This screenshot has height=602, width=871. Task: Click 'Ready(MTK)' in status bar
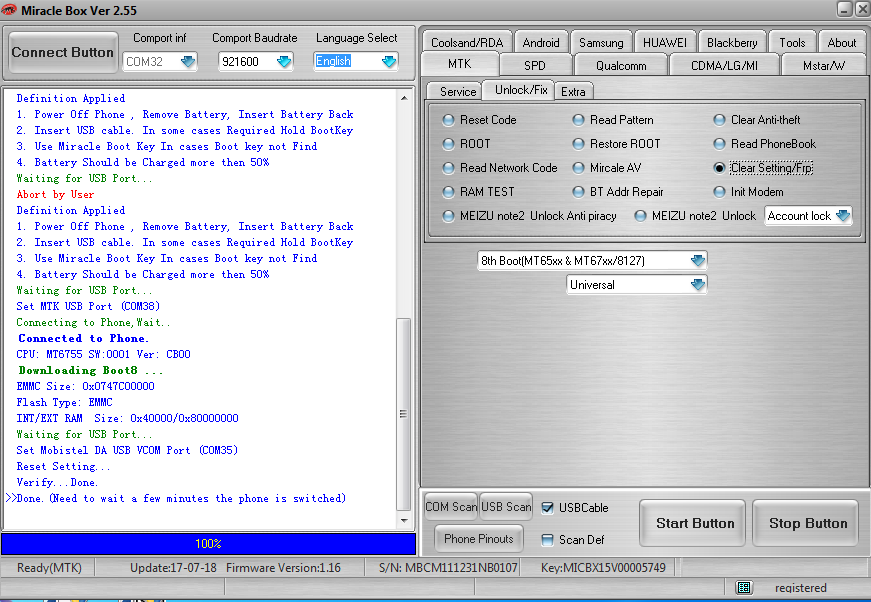[49, 568]
